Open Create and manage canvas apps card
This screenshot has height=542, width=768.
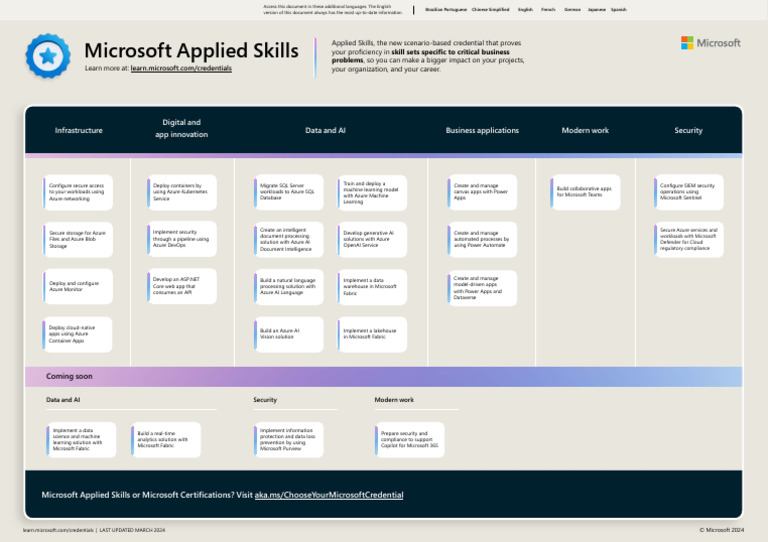point(482,192)
